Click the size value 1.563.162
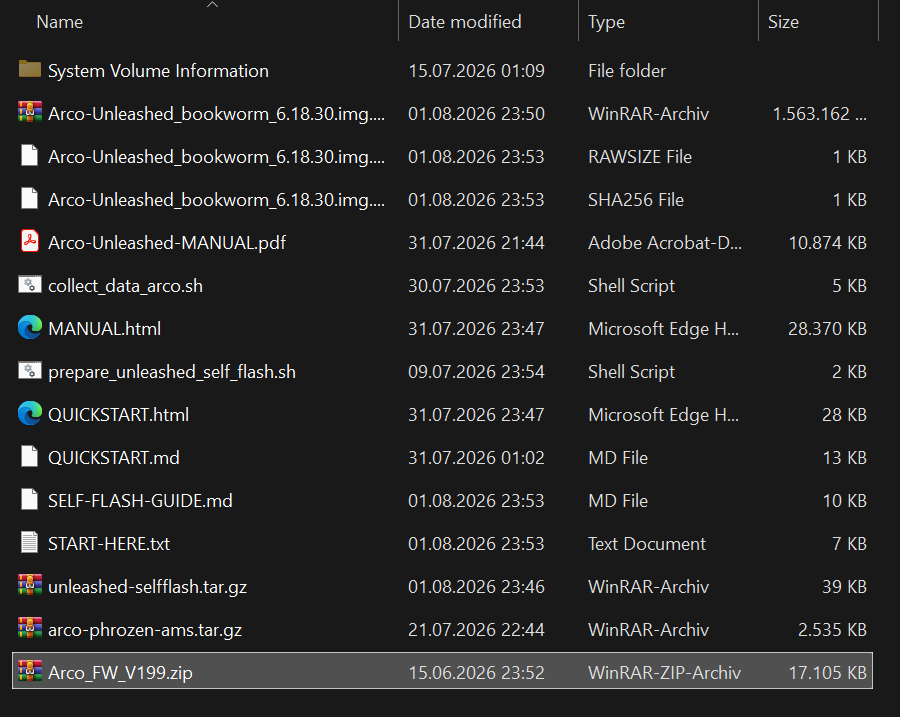Screen dimensions: 900x717 point(820,114)
